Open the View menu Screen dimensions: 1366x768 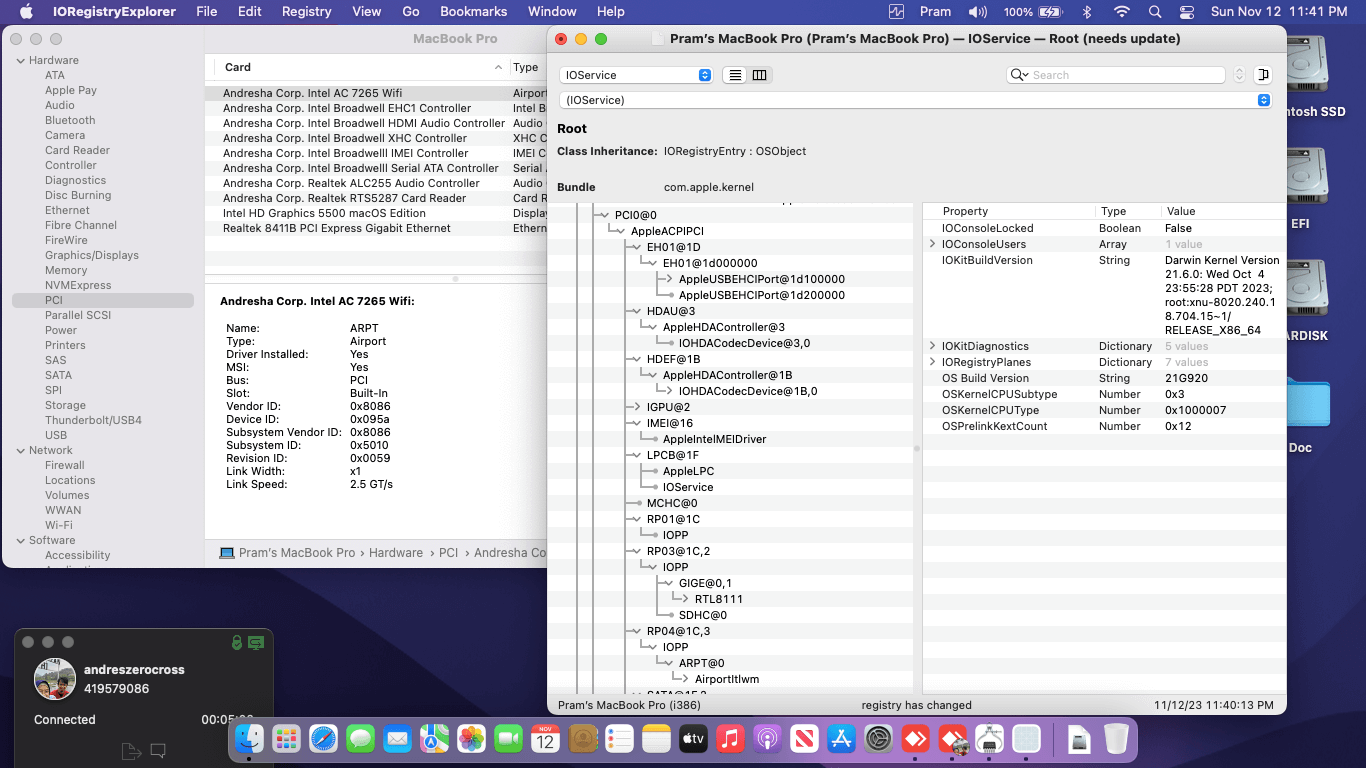(x=367, y=12)
